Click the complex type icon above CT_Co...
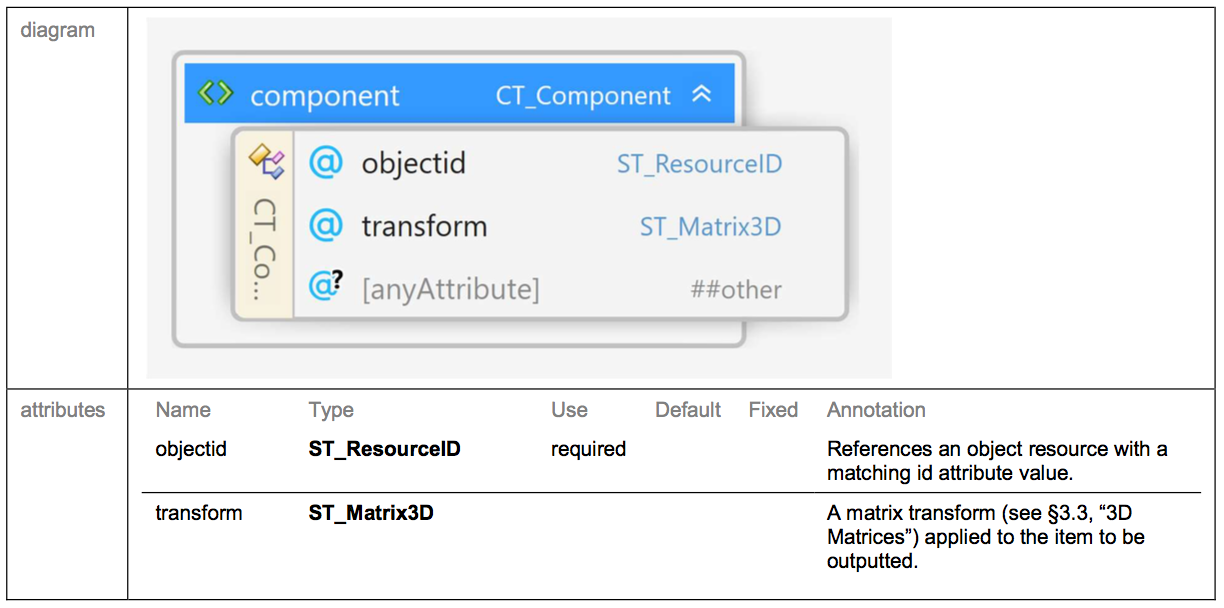Image resolution: width=1224 pixels, height=608 pixels. [x=266, y=159]
